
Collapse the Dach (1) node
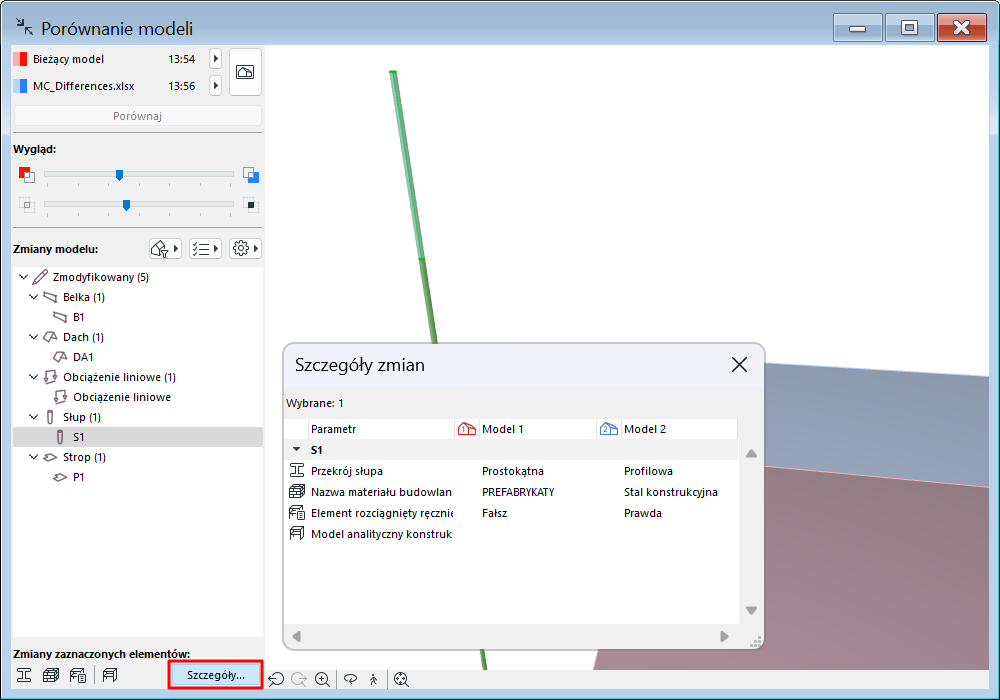click(x=34, y=337)
